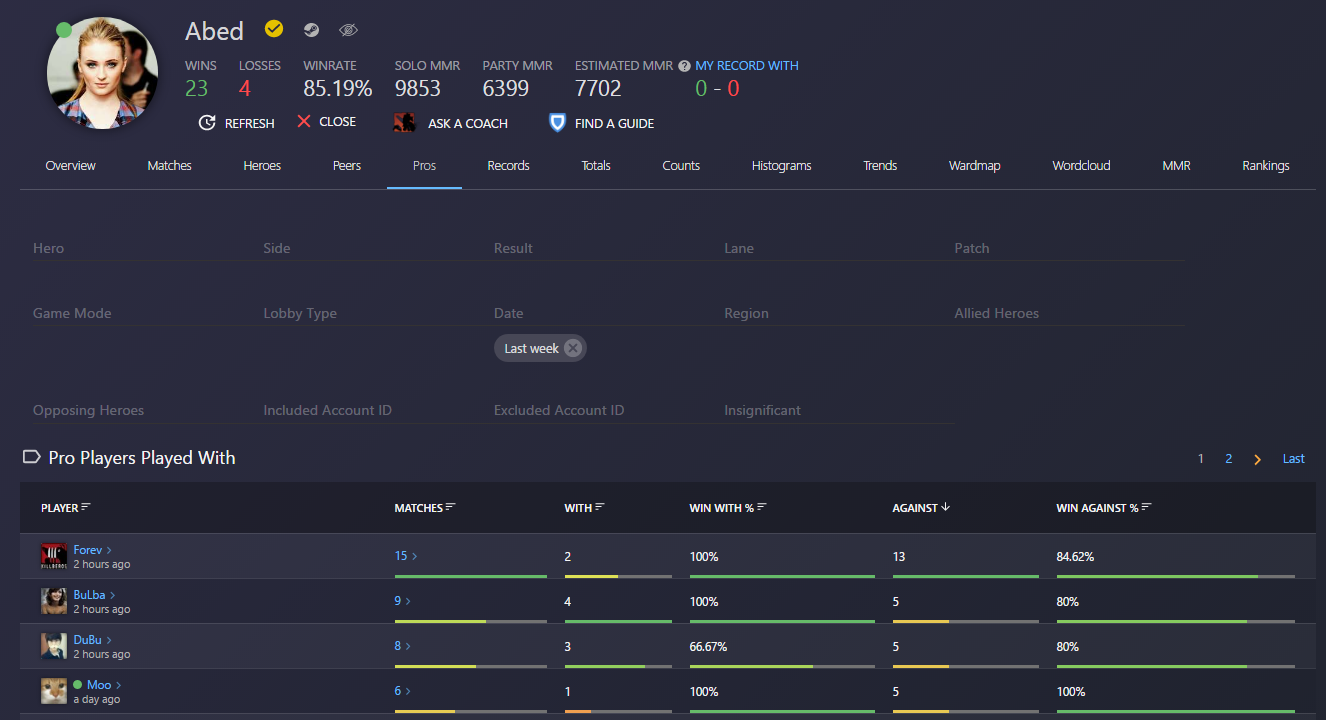Click the Refresh icon button
This screenshot has height=720, width=1326.
(x=207, y=123)
